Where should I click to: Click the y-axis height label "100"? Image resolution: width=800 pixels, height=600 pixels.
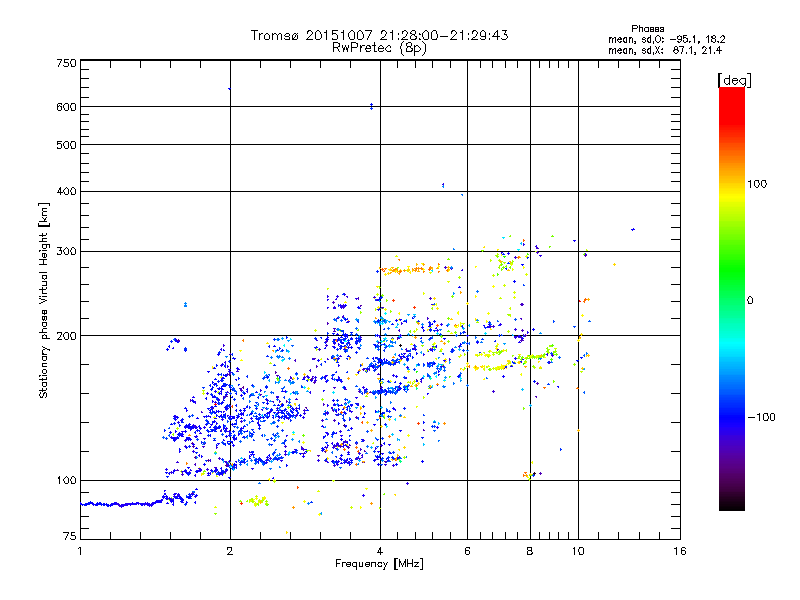66,480
